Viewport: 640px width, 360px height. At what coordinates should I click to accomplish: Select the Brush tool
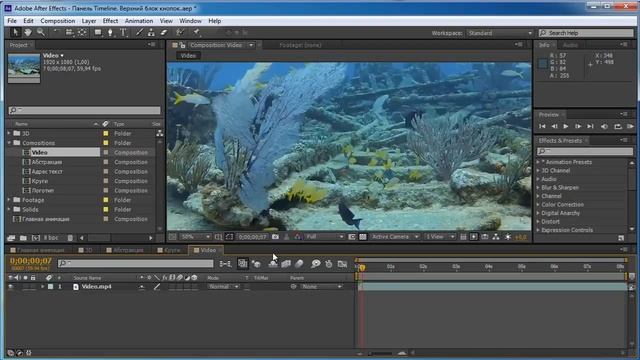click(139, 32)
